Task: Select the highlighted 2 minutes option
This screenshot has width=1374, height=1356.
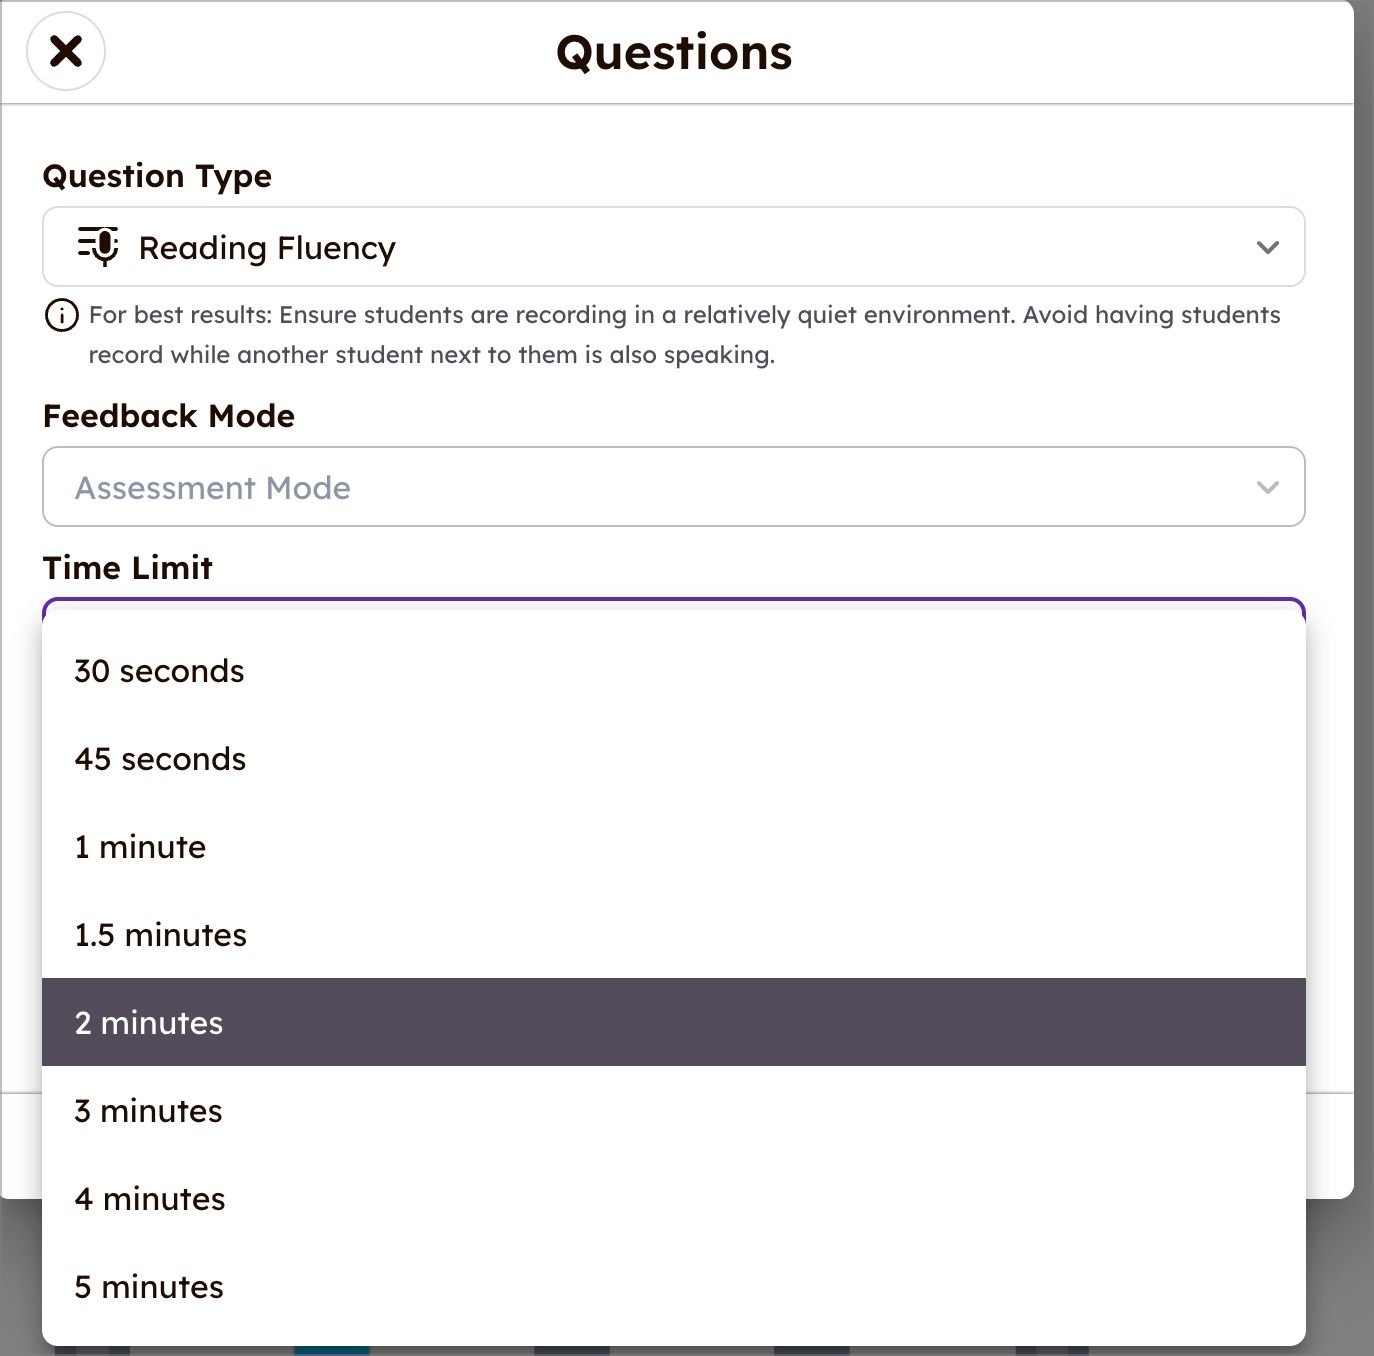Action: [148, 1023]
